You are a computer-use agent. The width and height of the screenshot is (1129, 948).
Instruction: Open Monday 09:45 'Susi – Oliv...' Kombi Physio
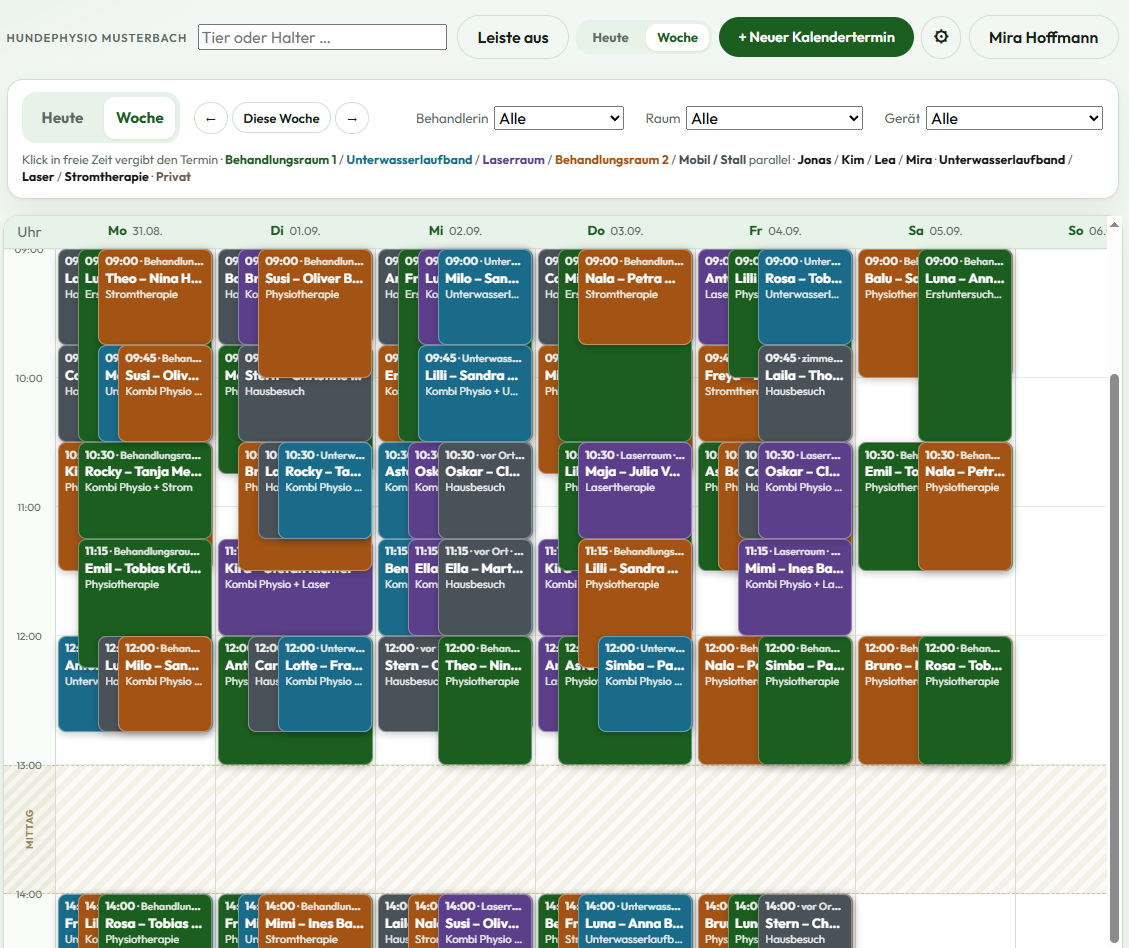tap(165, 394)
